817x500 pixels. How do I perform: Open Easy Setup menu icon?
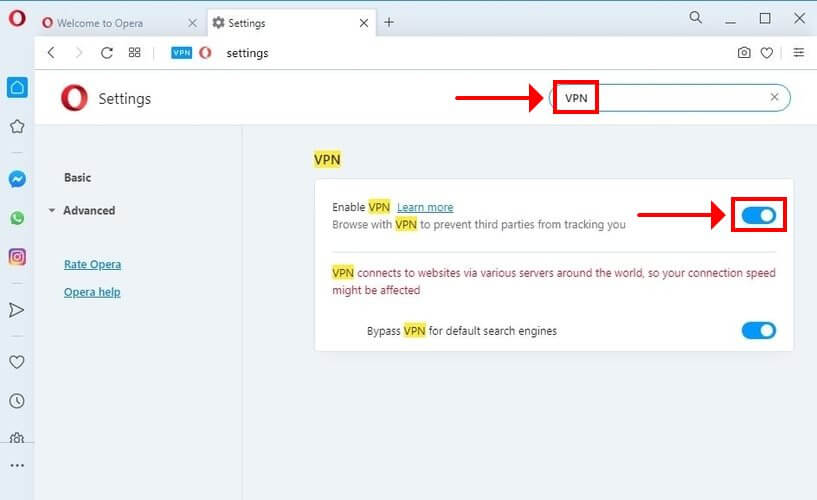click(798, 53)
